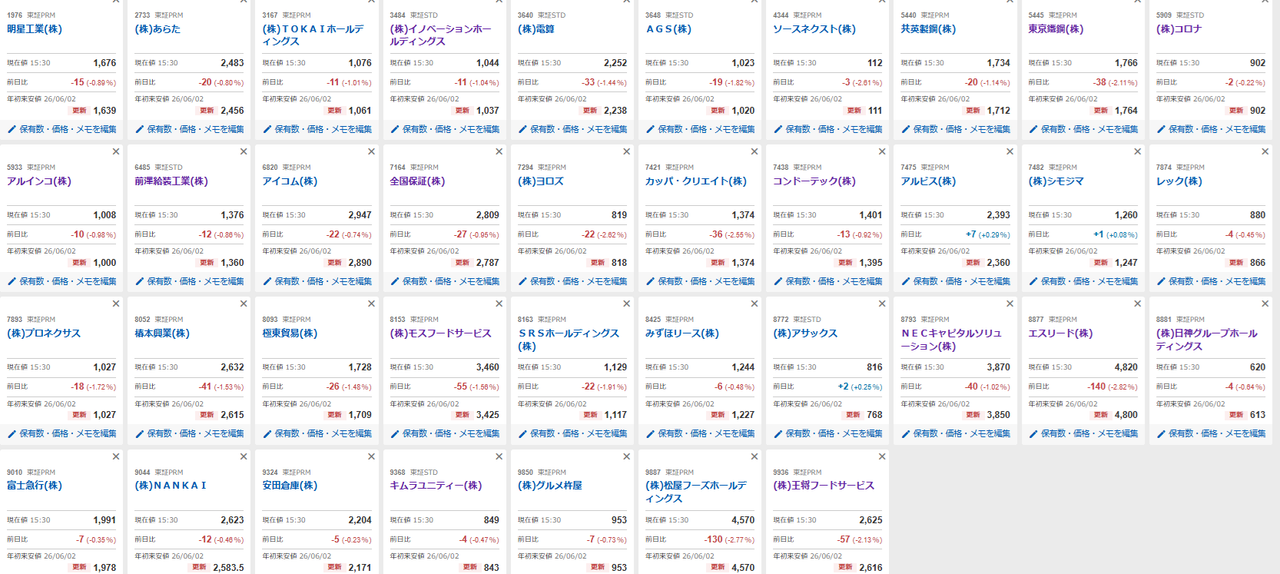Click 保有数・価格・メモを編集 on シモジマ card
The height and width of the screenshot is (574, 1280).
pos(1089,282)
